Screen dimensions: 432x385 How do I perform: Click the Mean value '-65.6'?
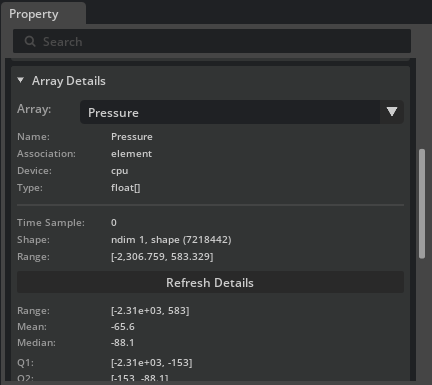click(x=123, y=327)
